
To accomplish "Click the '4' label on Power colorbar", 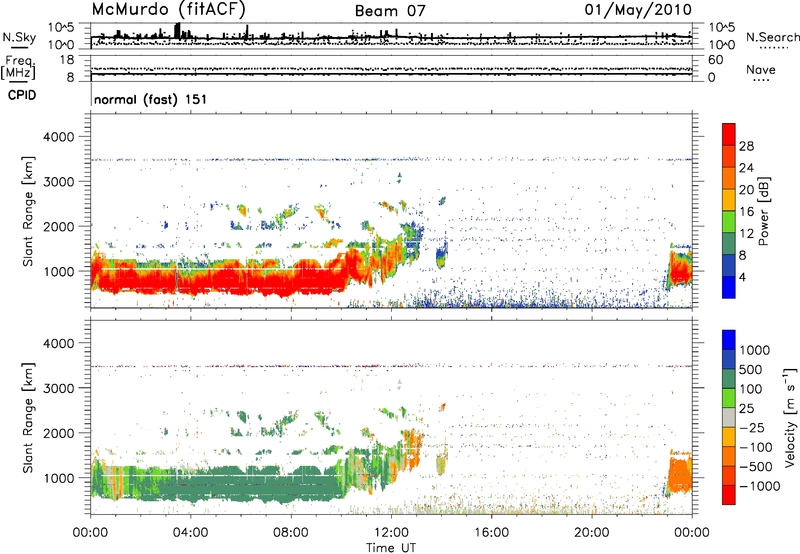I will [x=742, y=277].
